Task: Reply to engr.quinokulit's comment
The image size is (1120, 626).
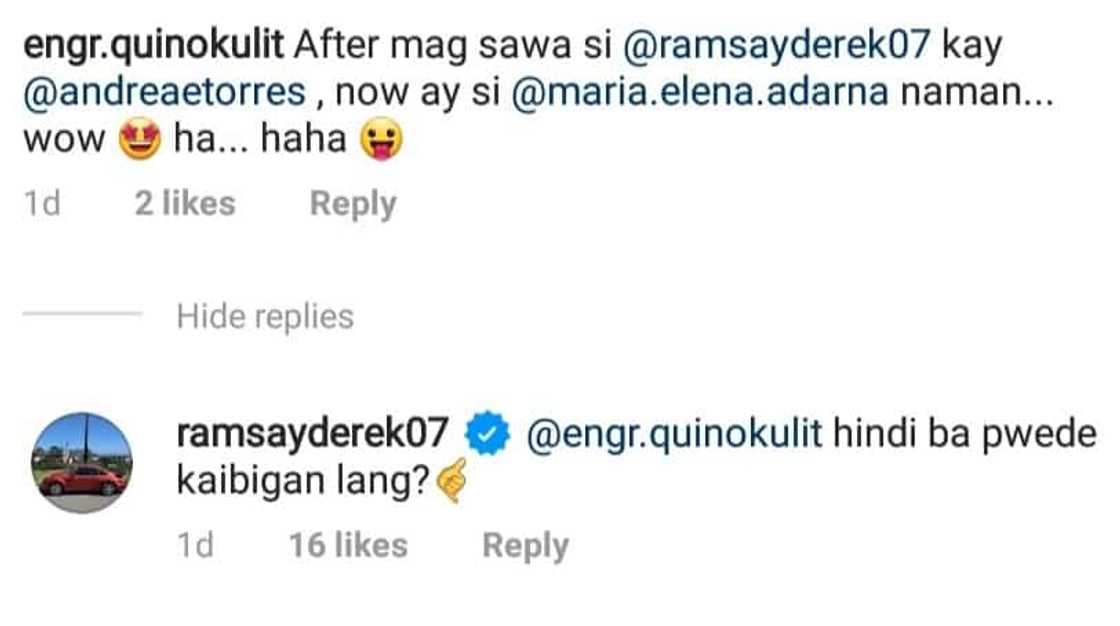Action: (x=353, y=205)
